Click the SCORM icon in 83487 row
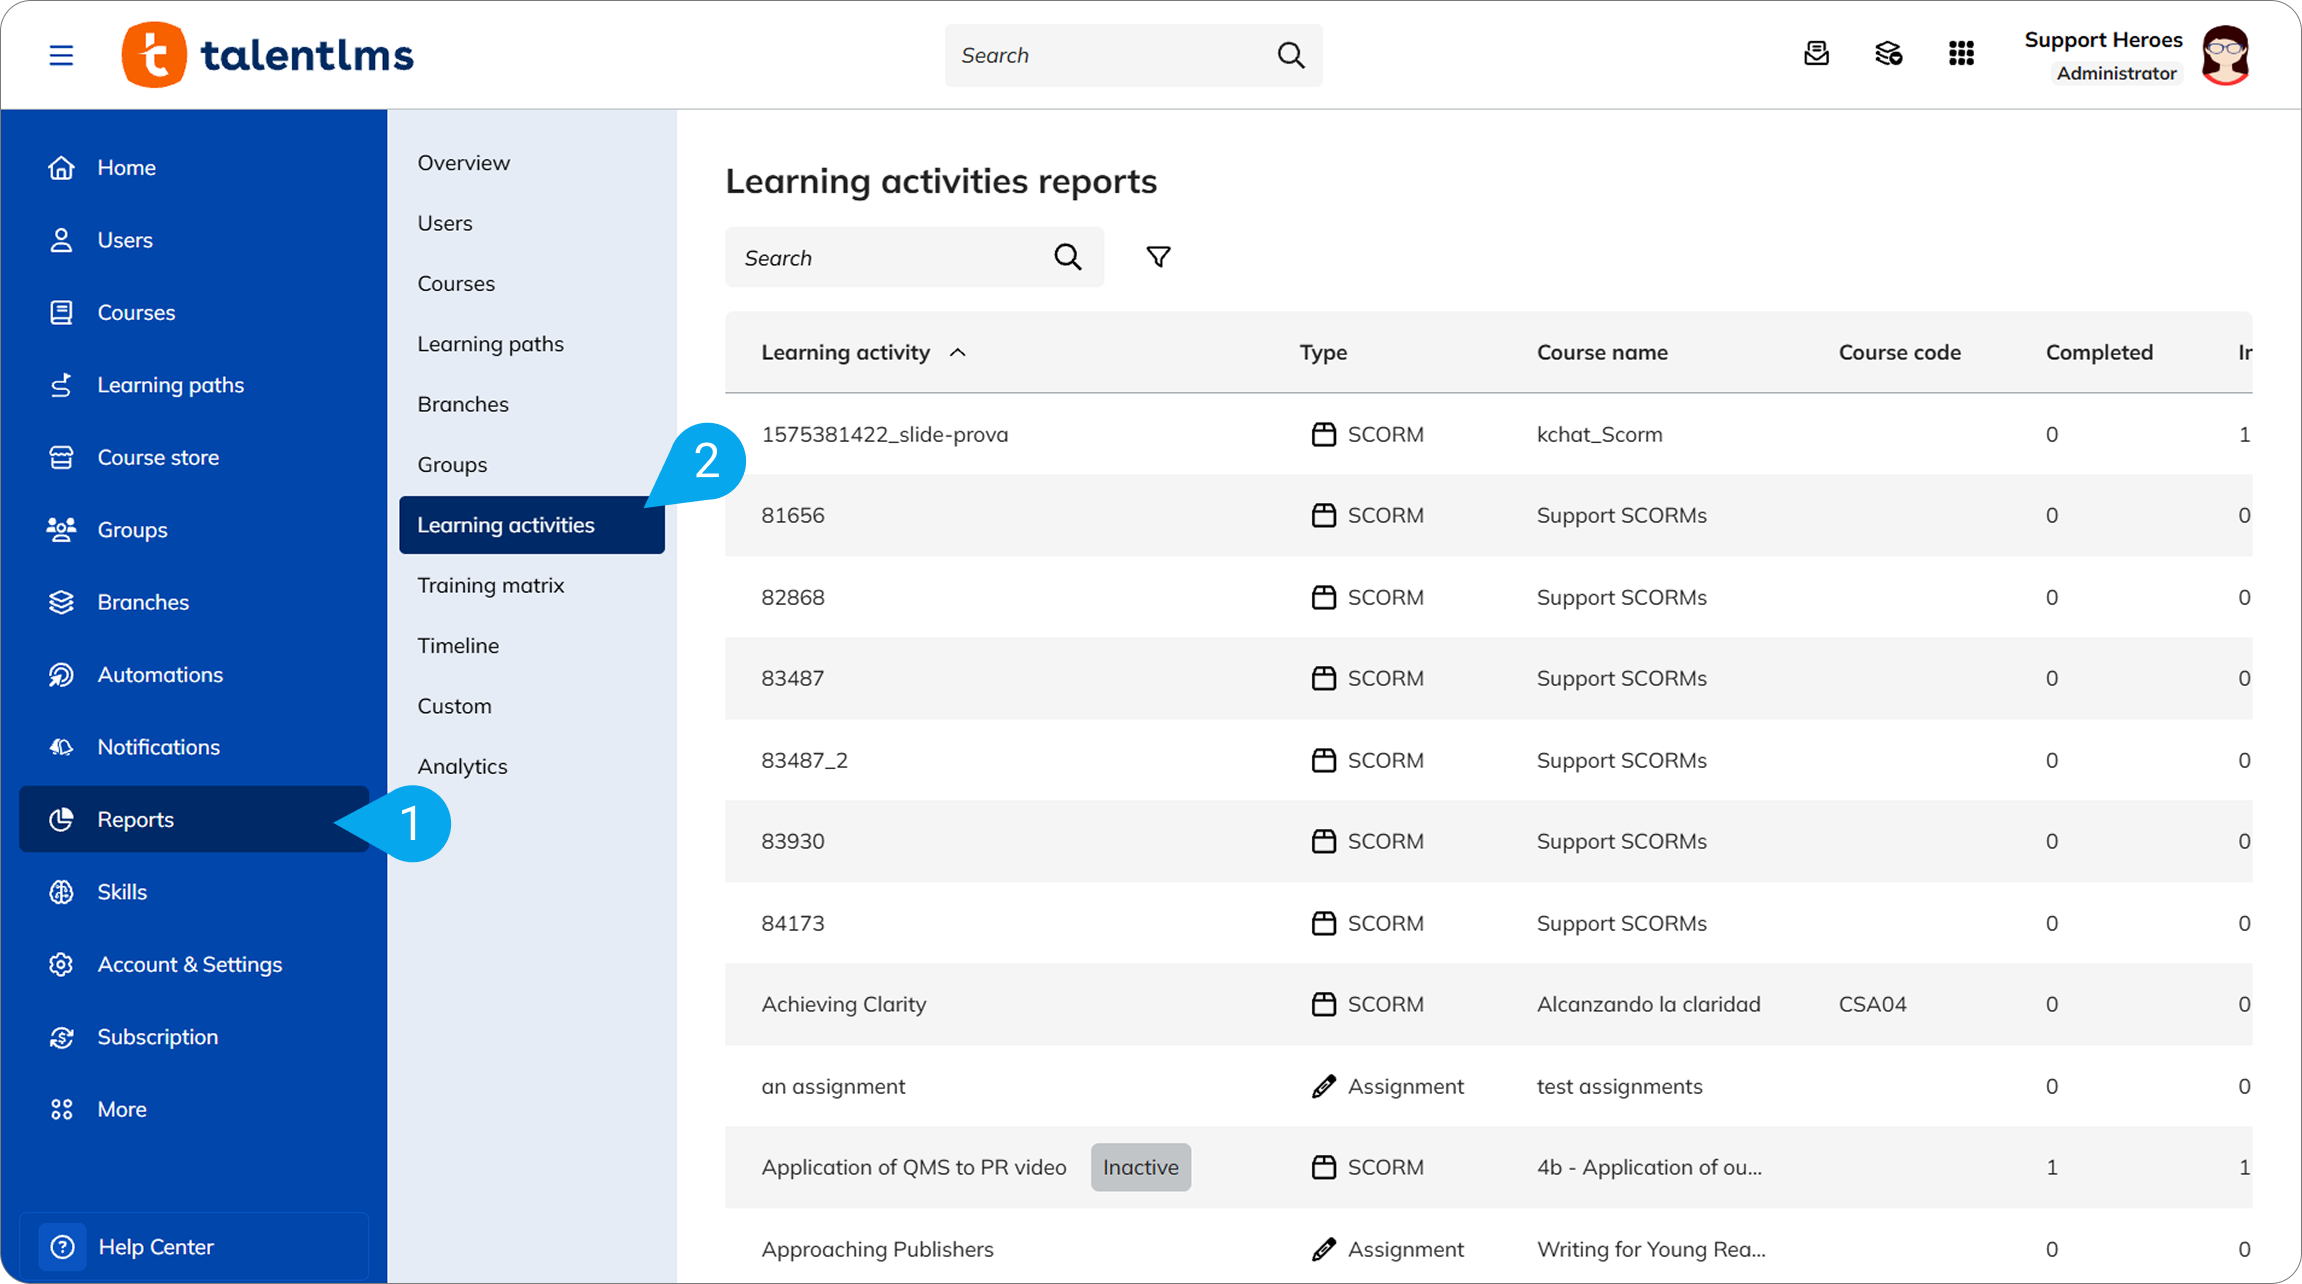Screen dimensions: 2302x1284 point(1323,678)
